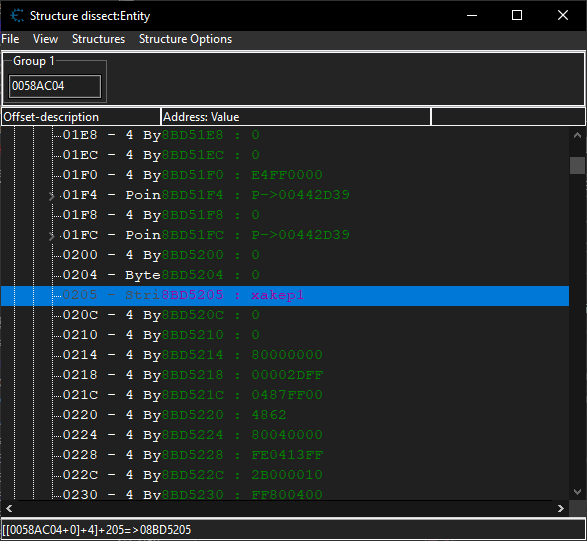Viewport: 587px width, 541px height.
Task: Click the scroll down arrow
Action: 577,492
